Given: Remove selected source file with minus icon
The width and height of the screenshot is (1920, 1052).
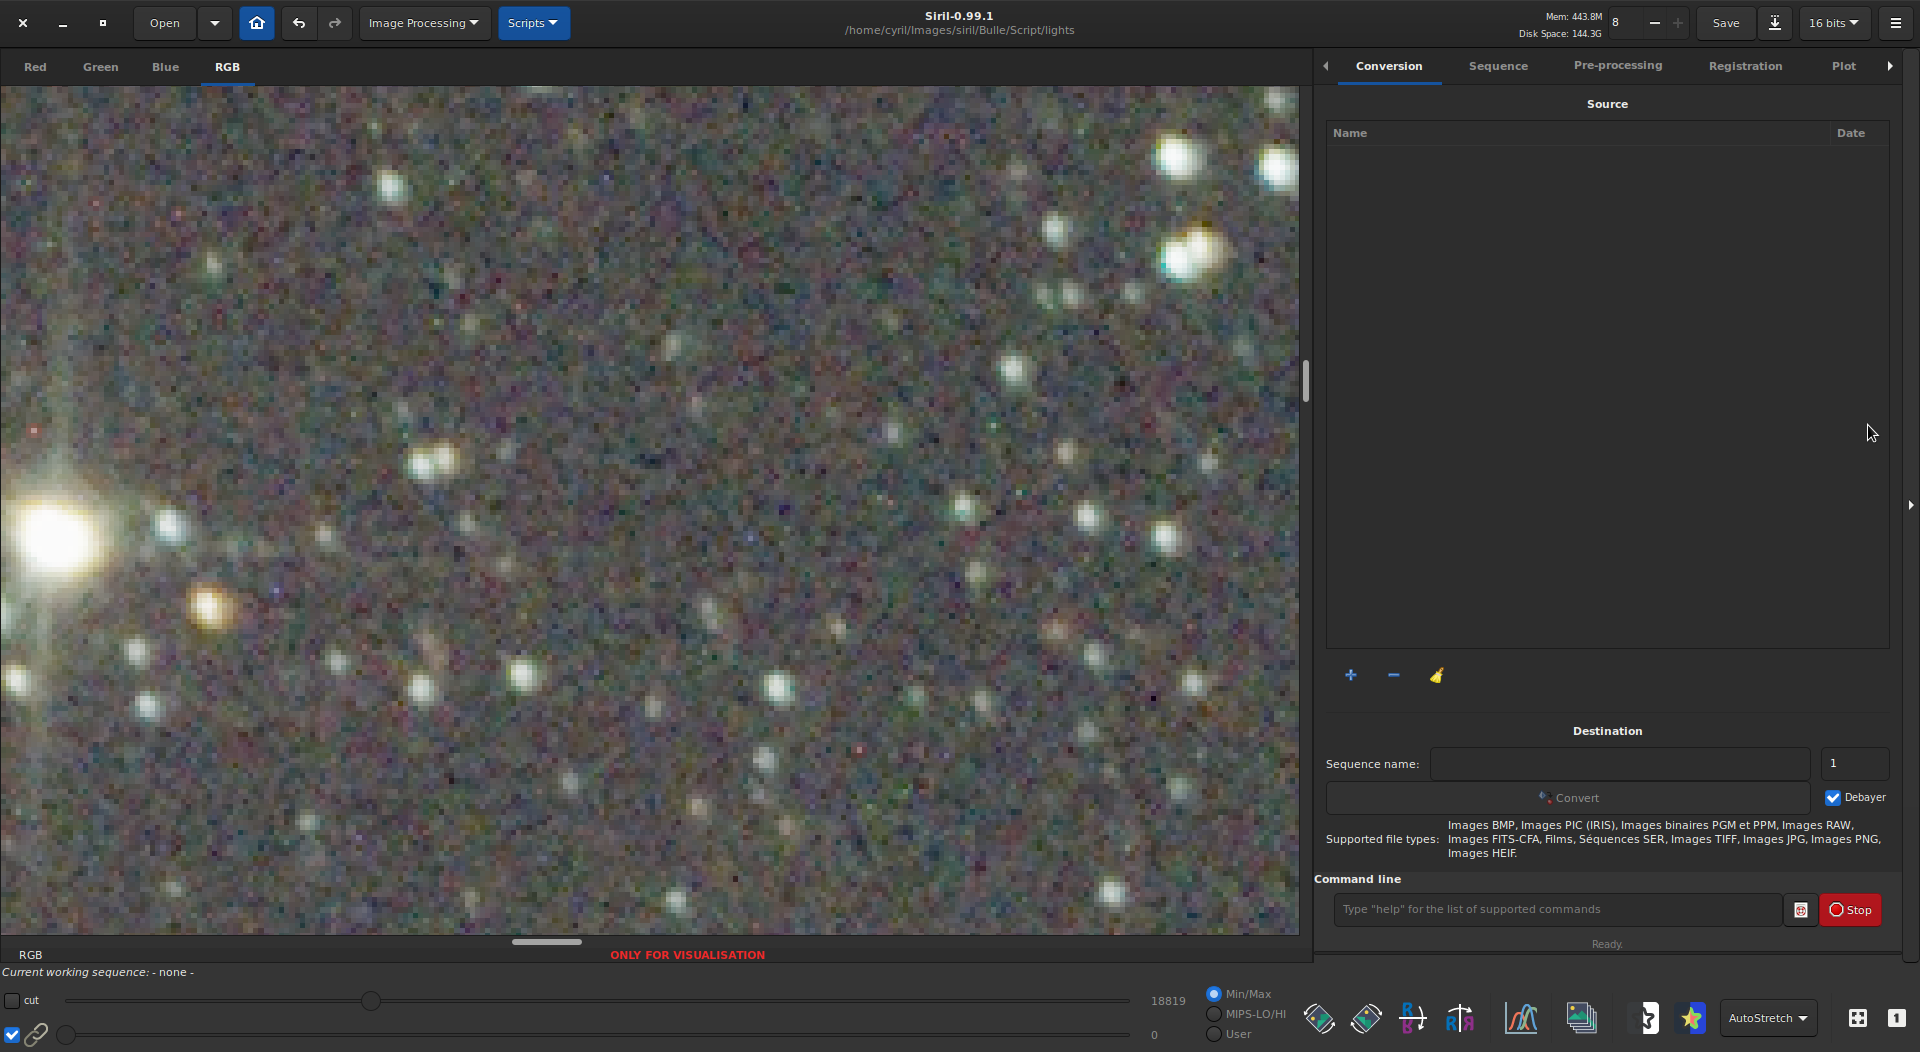Looking at the screenshot, I should pos(1393,675).
